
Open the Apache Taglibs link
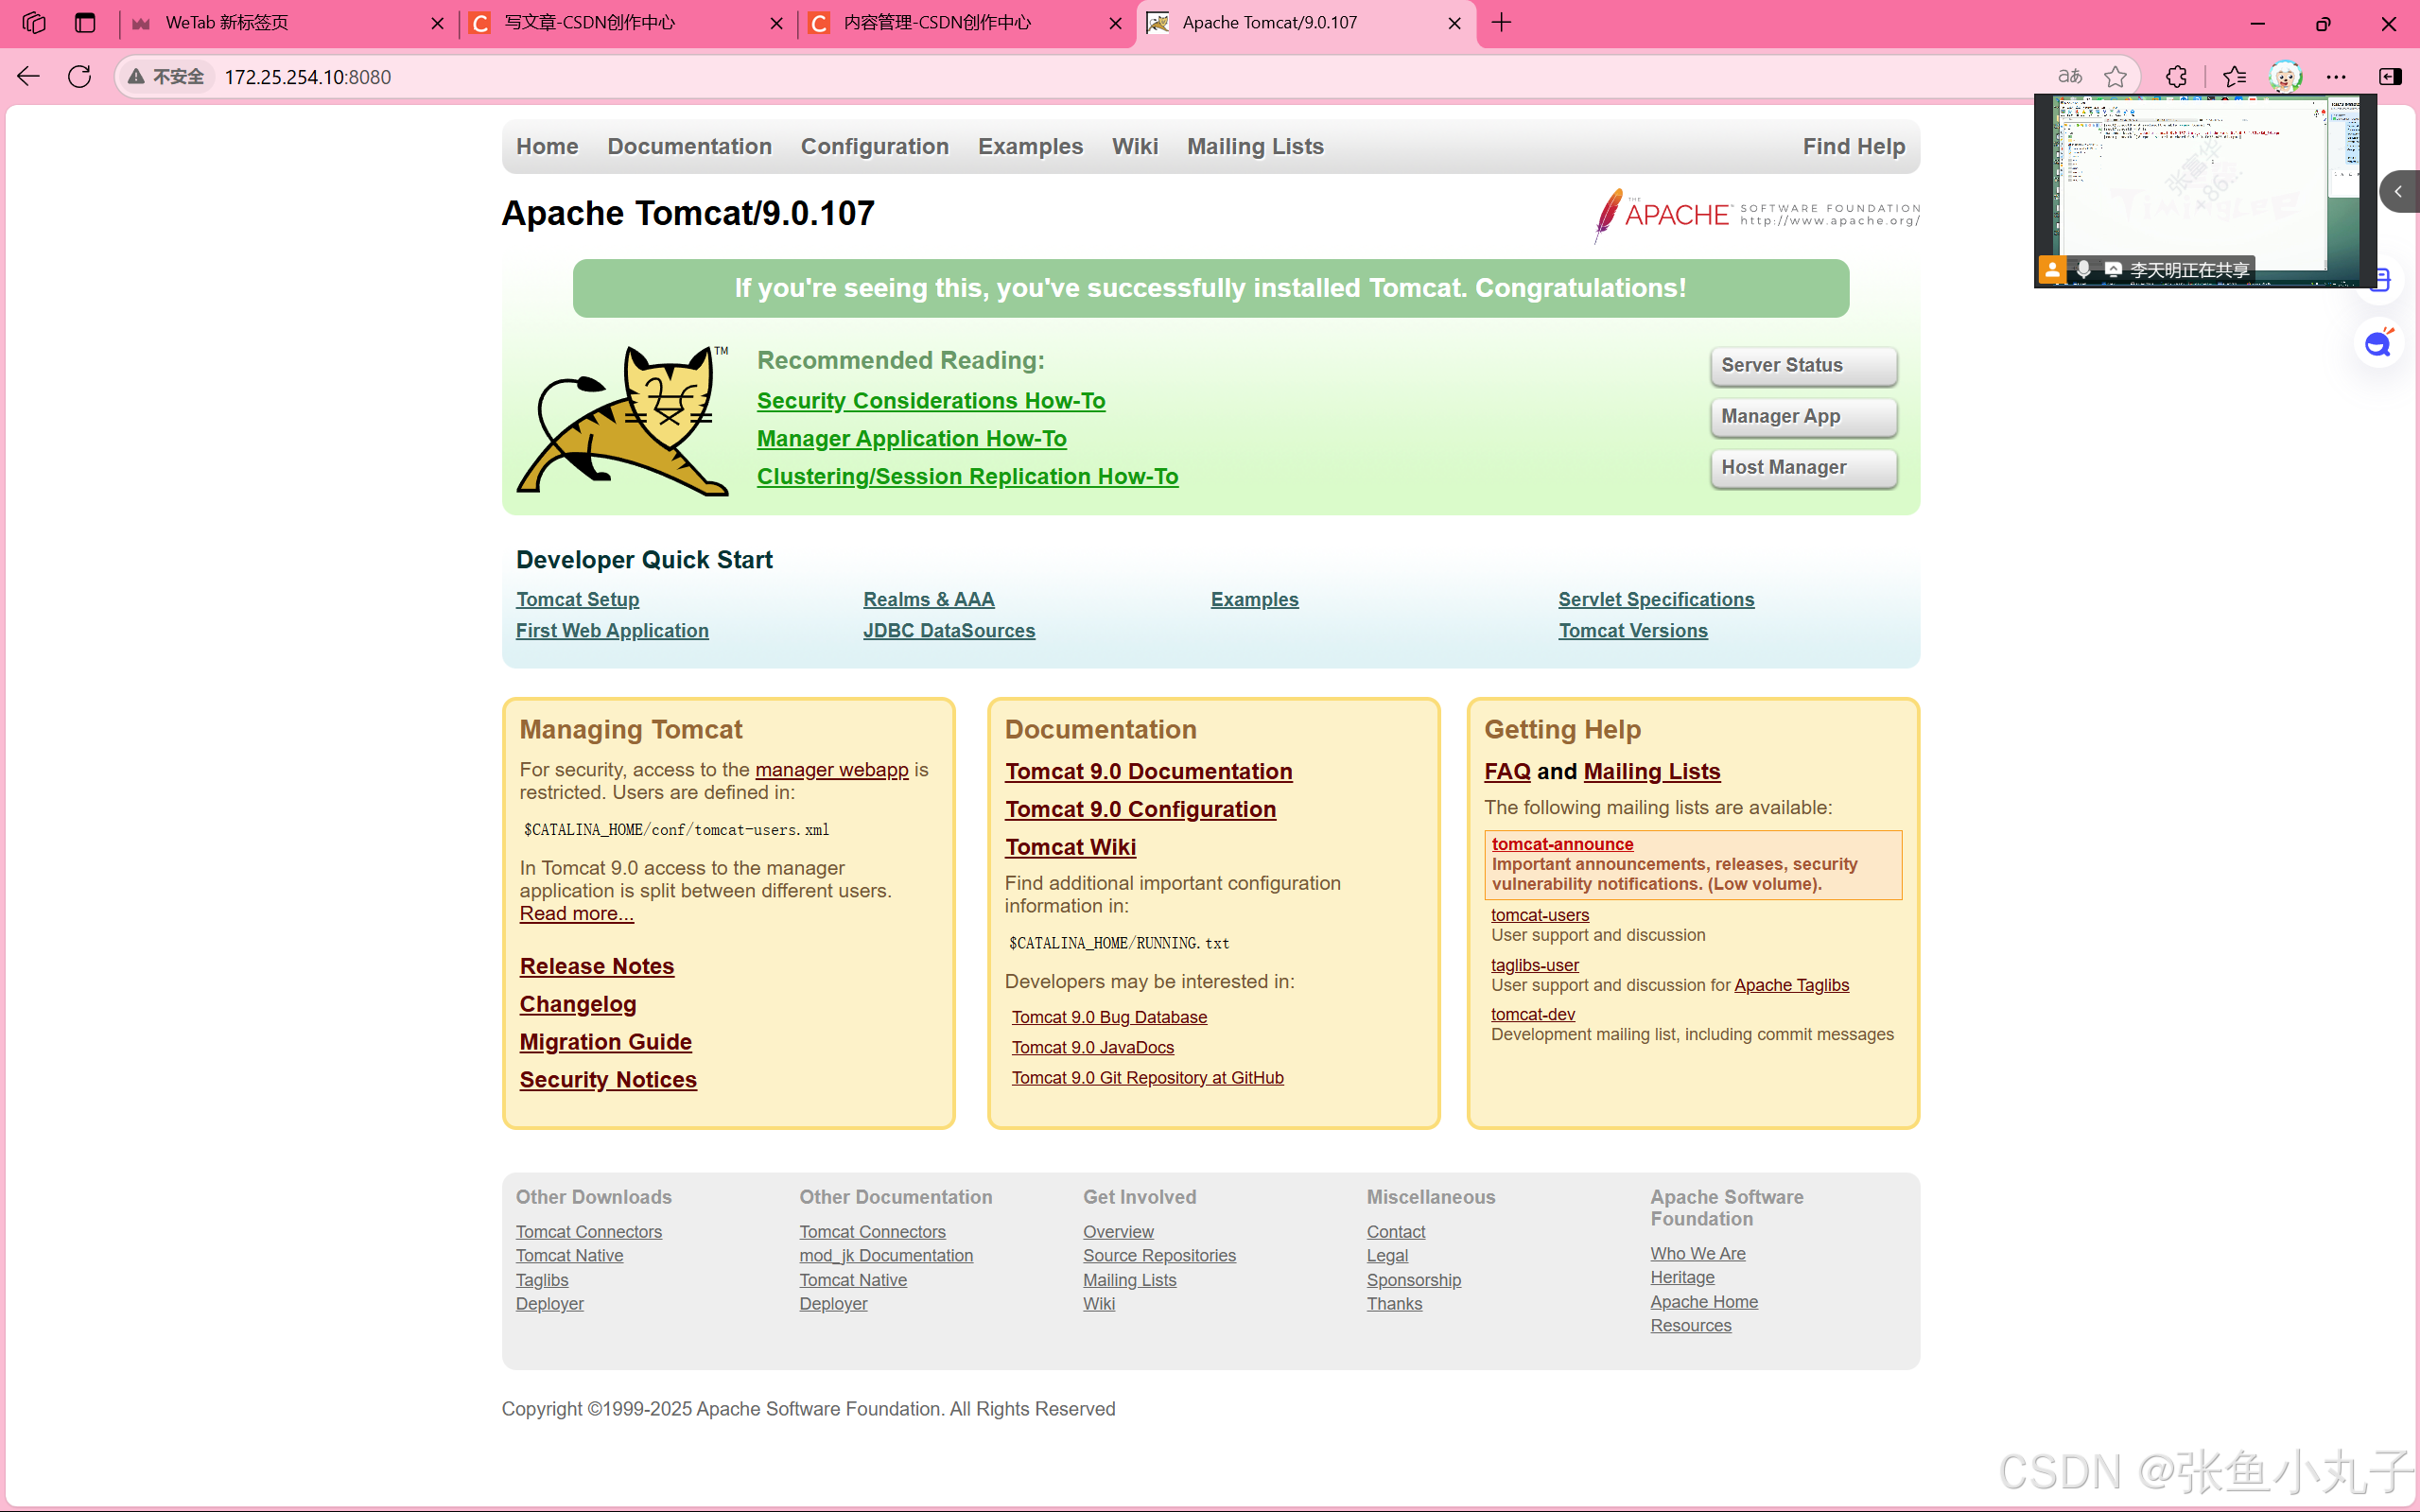tap(1791, 986)
